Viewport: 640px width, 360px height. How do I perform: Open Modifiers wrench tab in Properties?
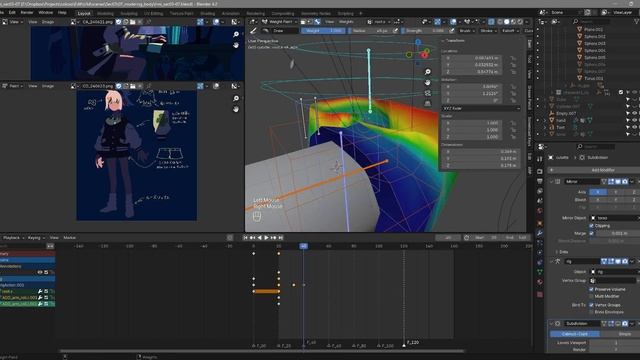point(540,233)
